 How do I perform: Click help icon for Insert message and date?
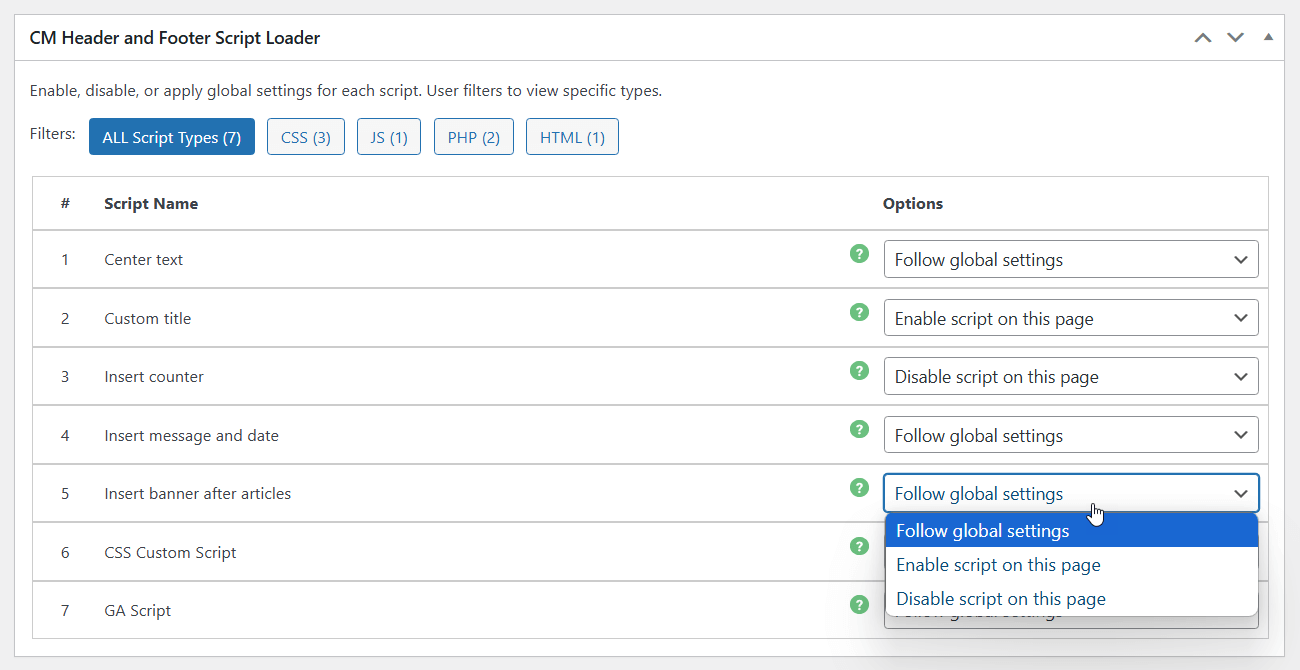click(x=859, y=429)
